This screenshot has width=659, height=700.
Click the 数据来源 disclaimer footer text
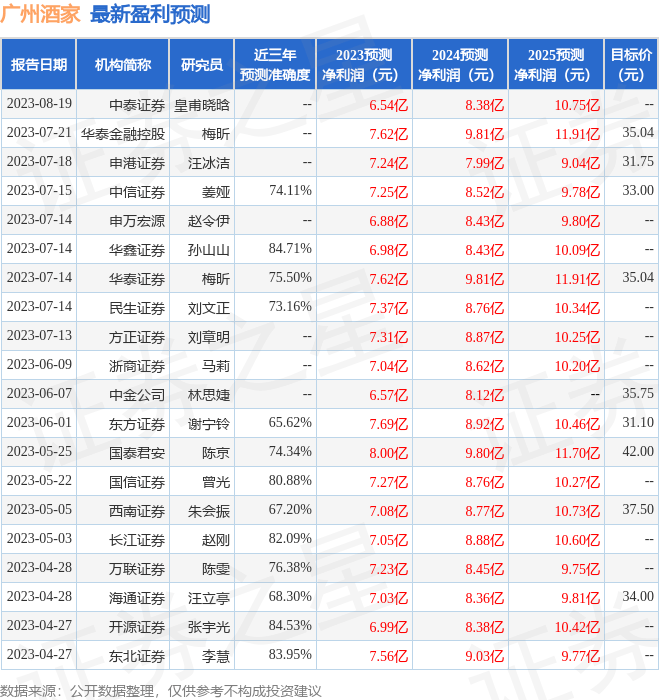point(161,690)
